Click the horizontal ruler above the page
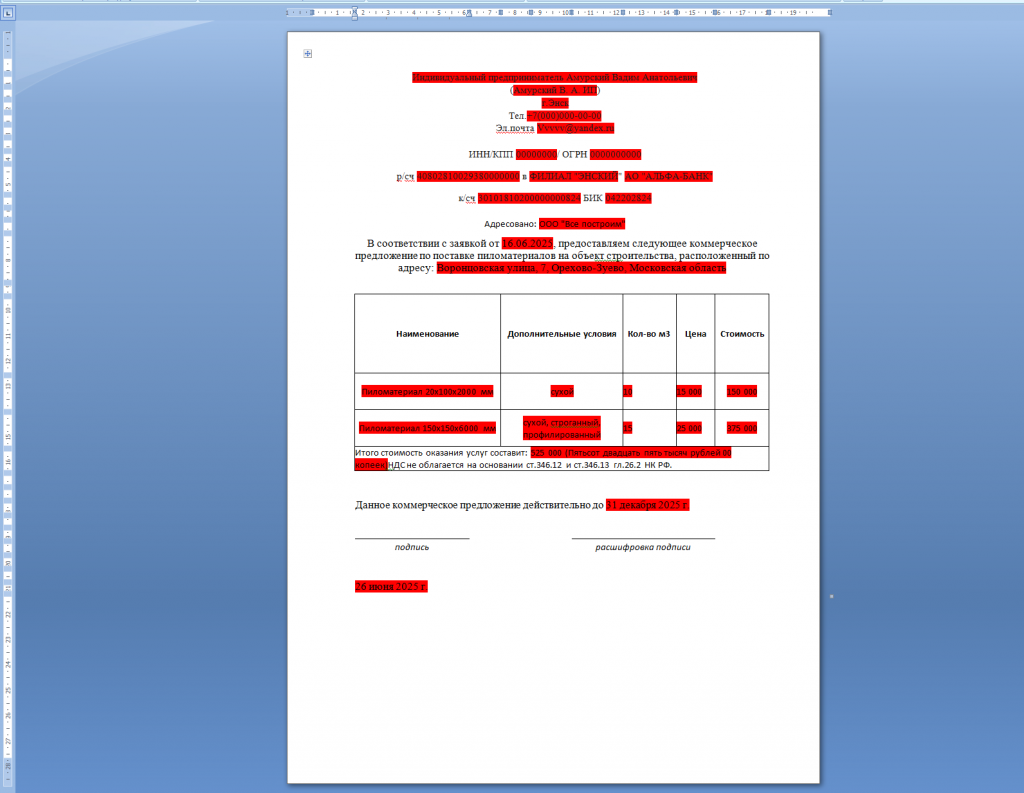Screen dimensions: 1024x793 558,12
